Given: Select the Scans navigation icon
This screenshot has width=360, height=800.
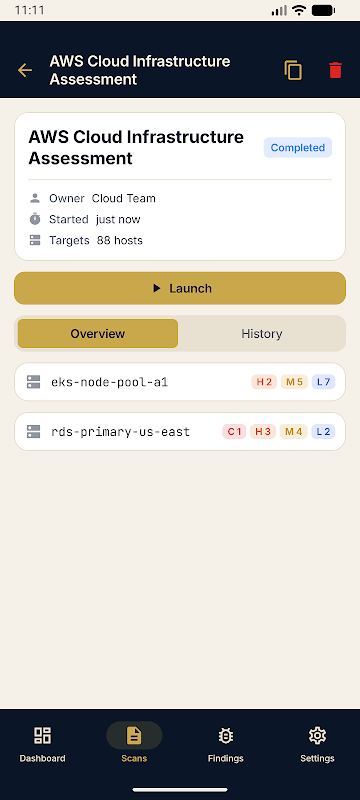Looking at the screenshot, I should coord(134,735).
